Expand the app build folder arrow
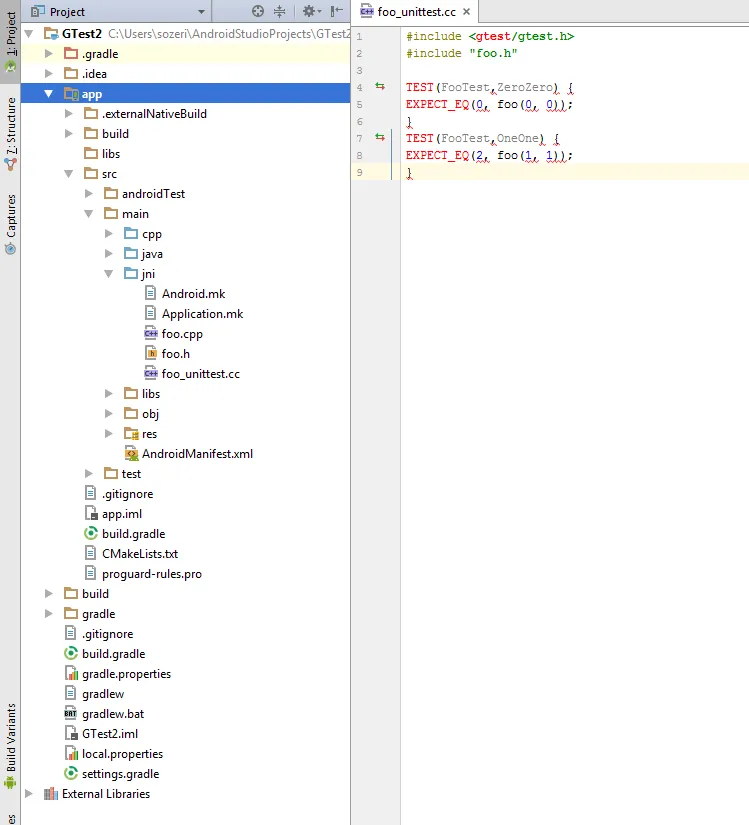The height and width of the screenshot is (825, 749). [69, 134]
